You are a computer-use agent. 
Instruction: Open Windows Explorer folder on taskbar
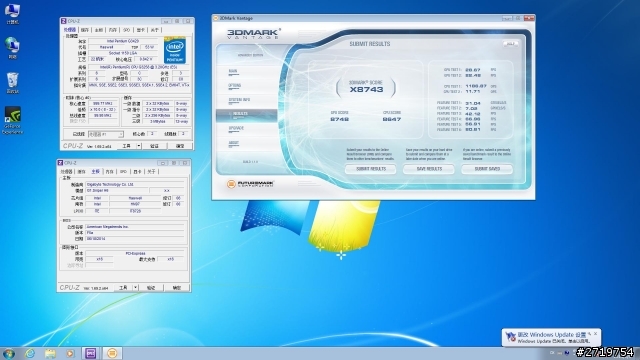click(x=50, y=353)
